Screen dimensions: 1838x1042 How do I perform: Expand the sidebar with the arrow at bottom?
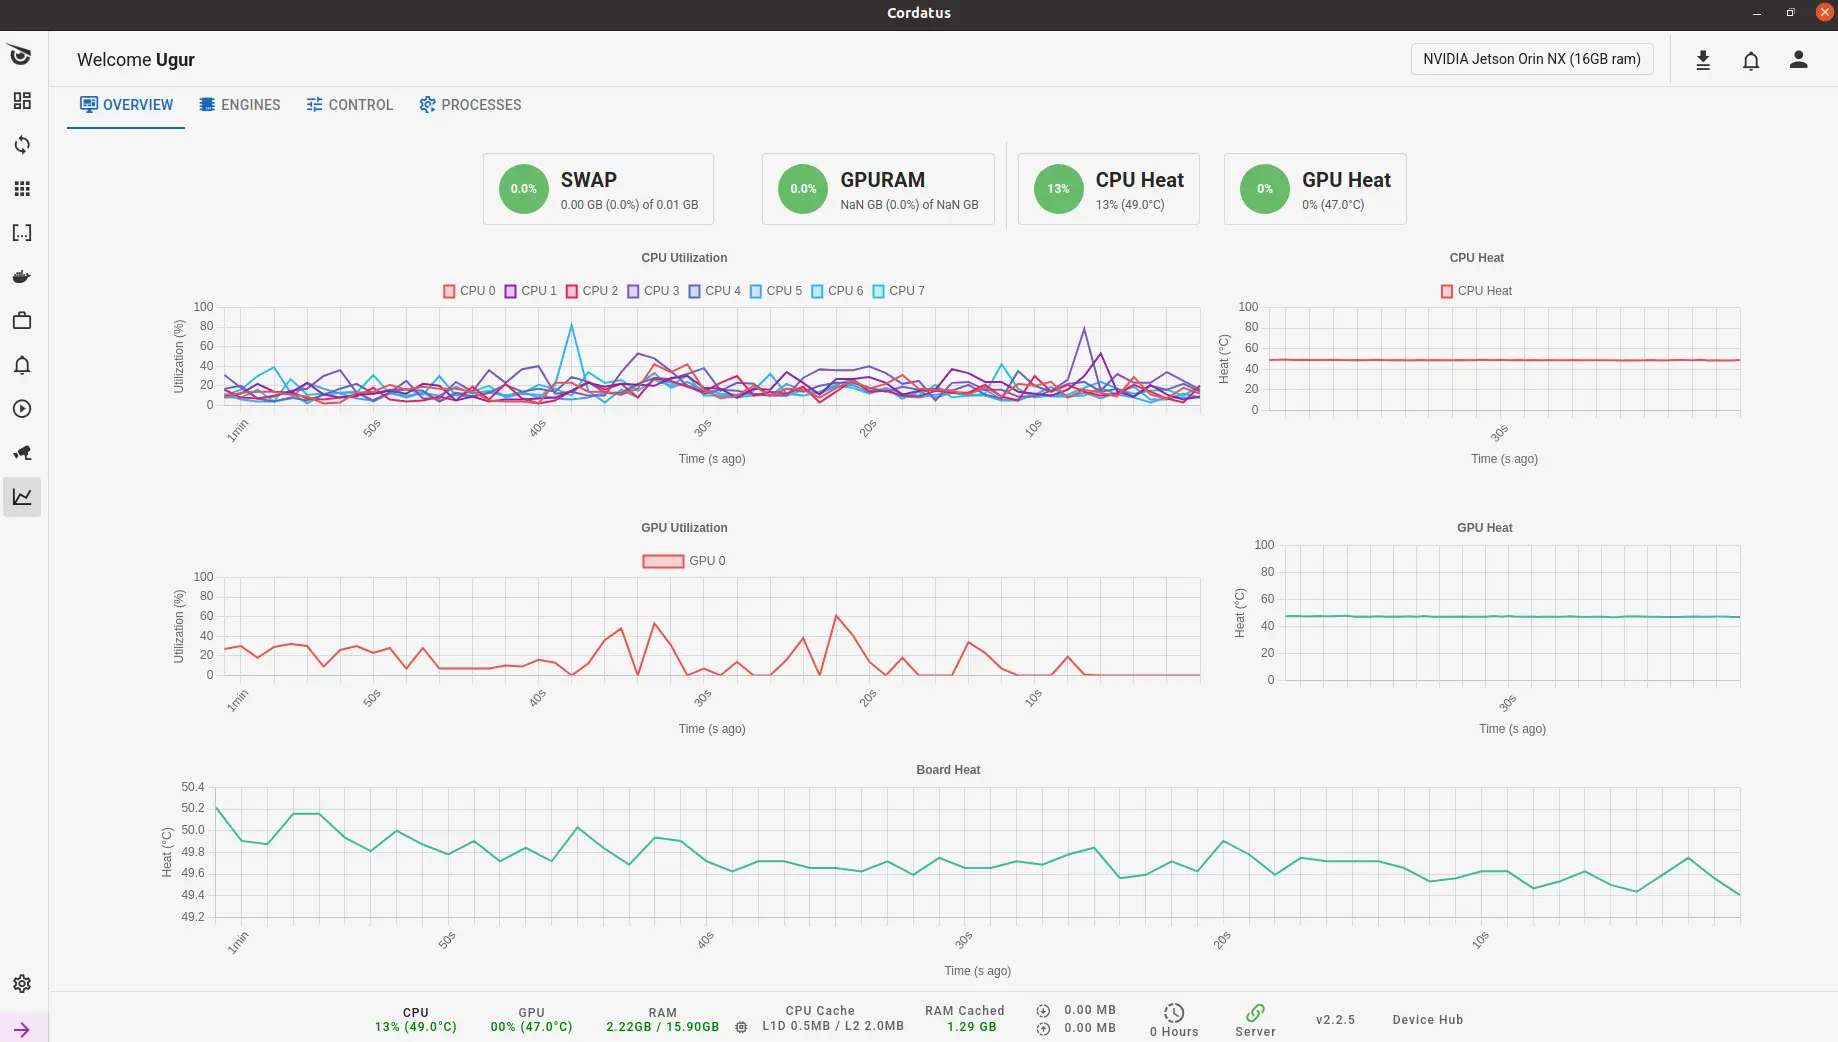[22, 1029]
